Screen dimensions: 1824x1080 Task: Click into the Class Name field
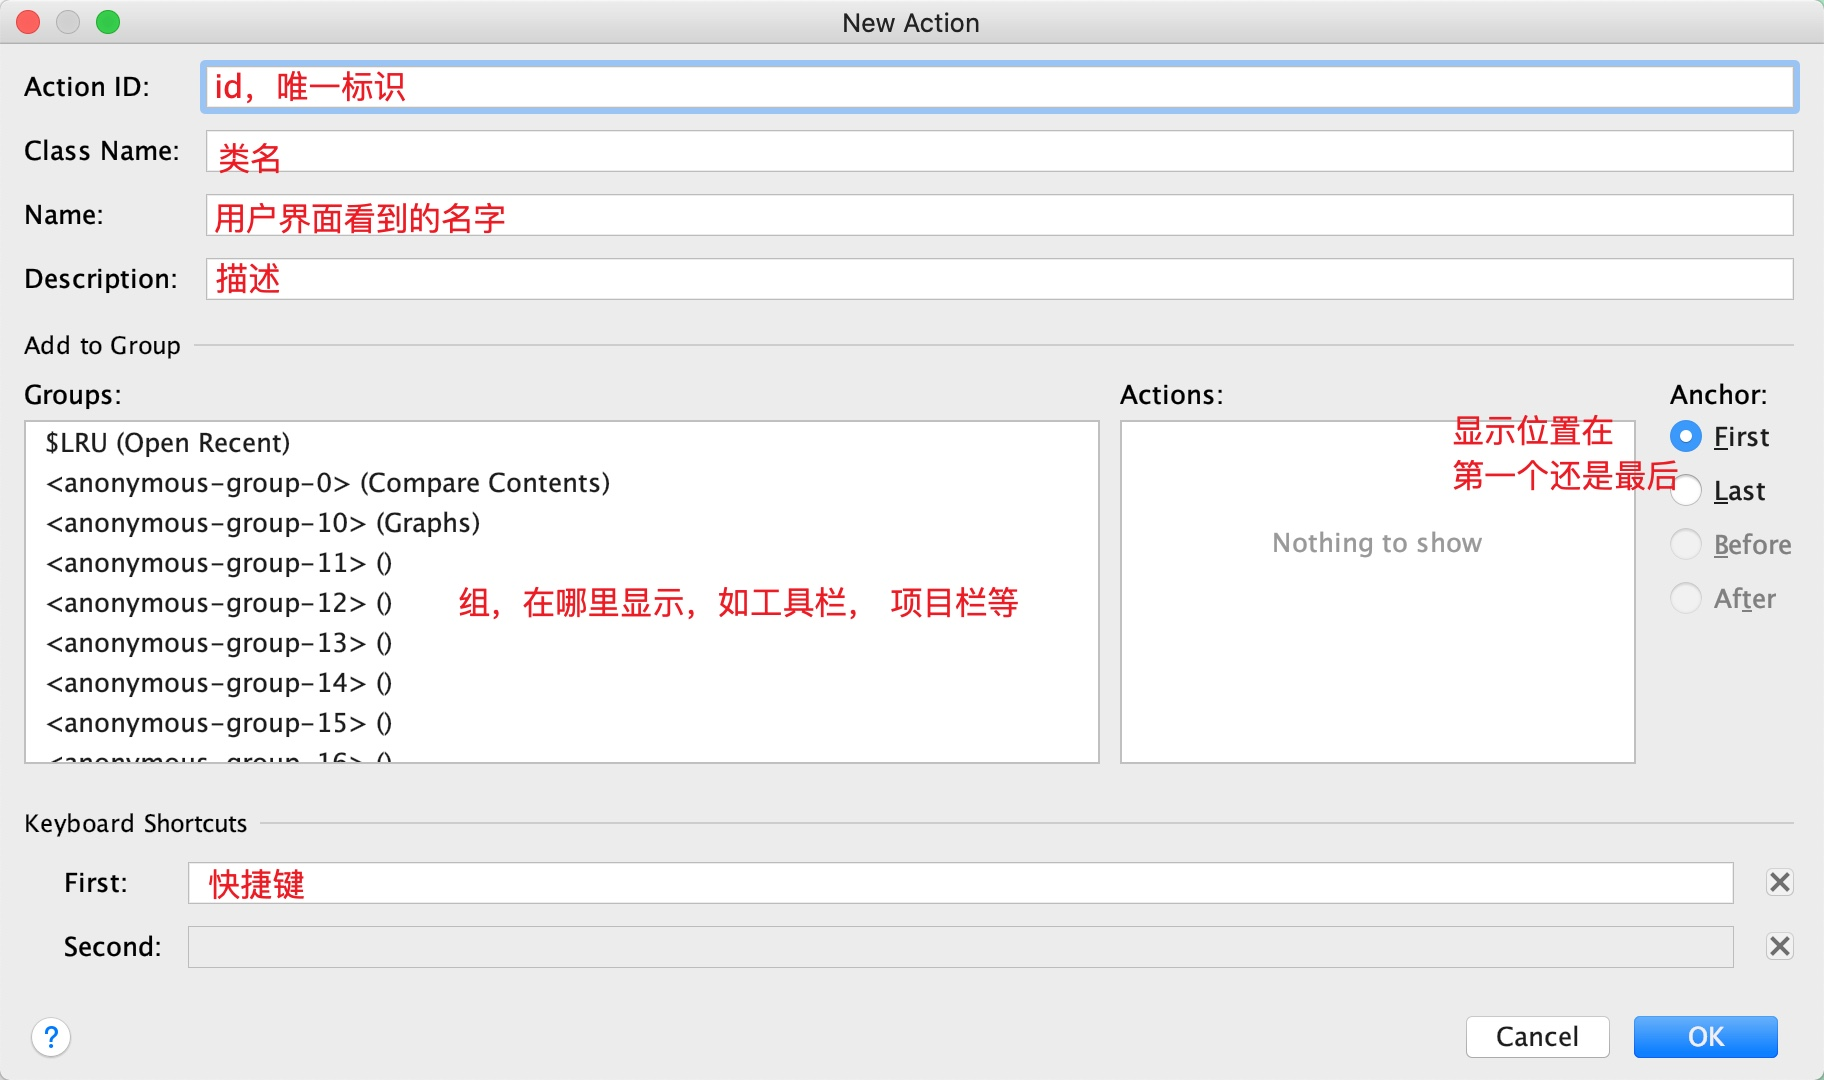(x=999, y=151)
